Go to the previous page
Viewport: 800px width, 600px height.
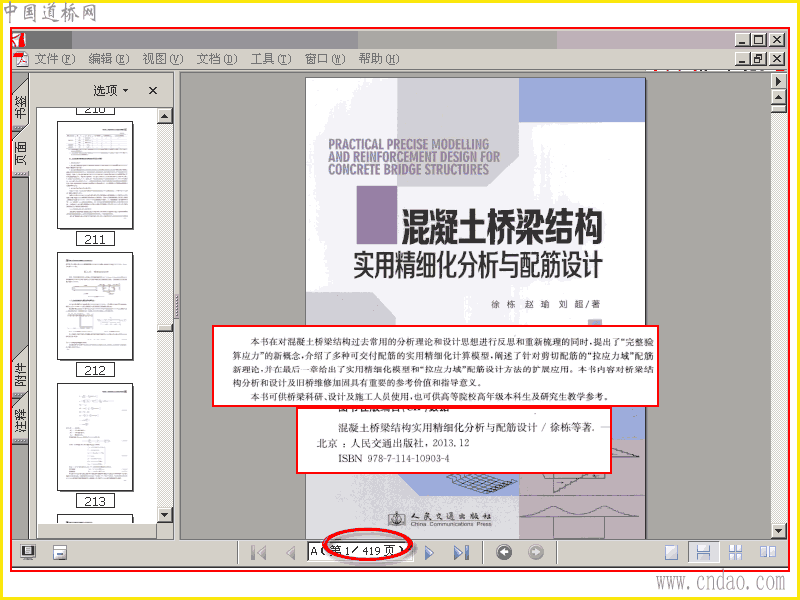click(x=291, y=553)
